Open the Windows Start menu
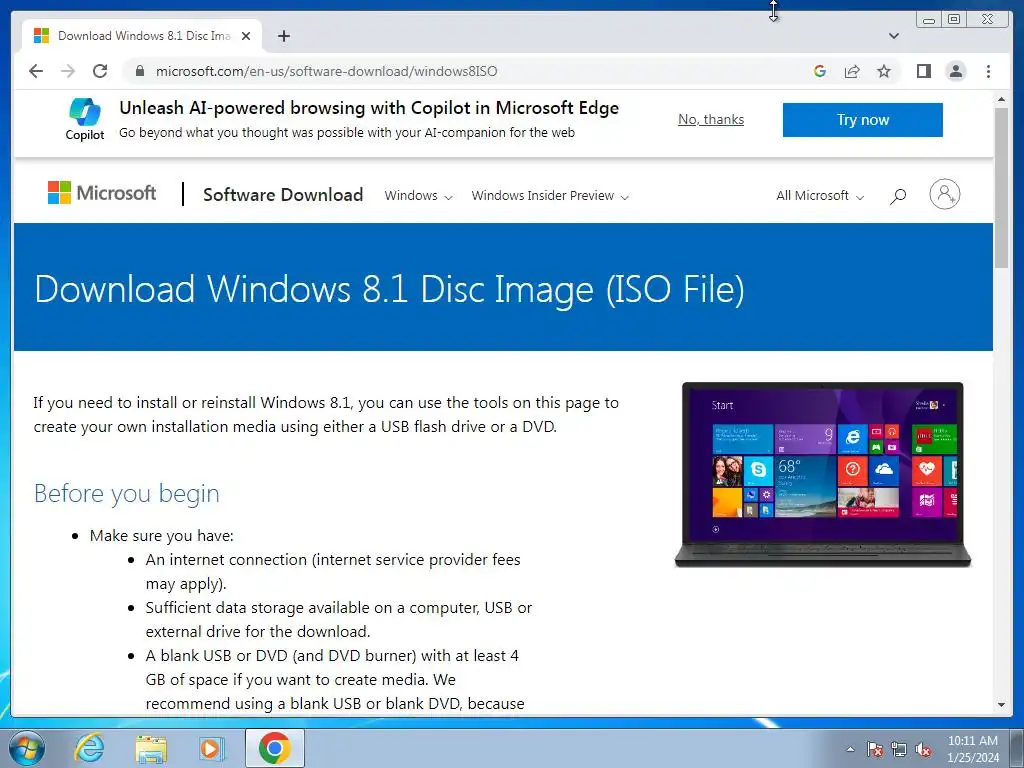1024x768 pixels. 26,748
